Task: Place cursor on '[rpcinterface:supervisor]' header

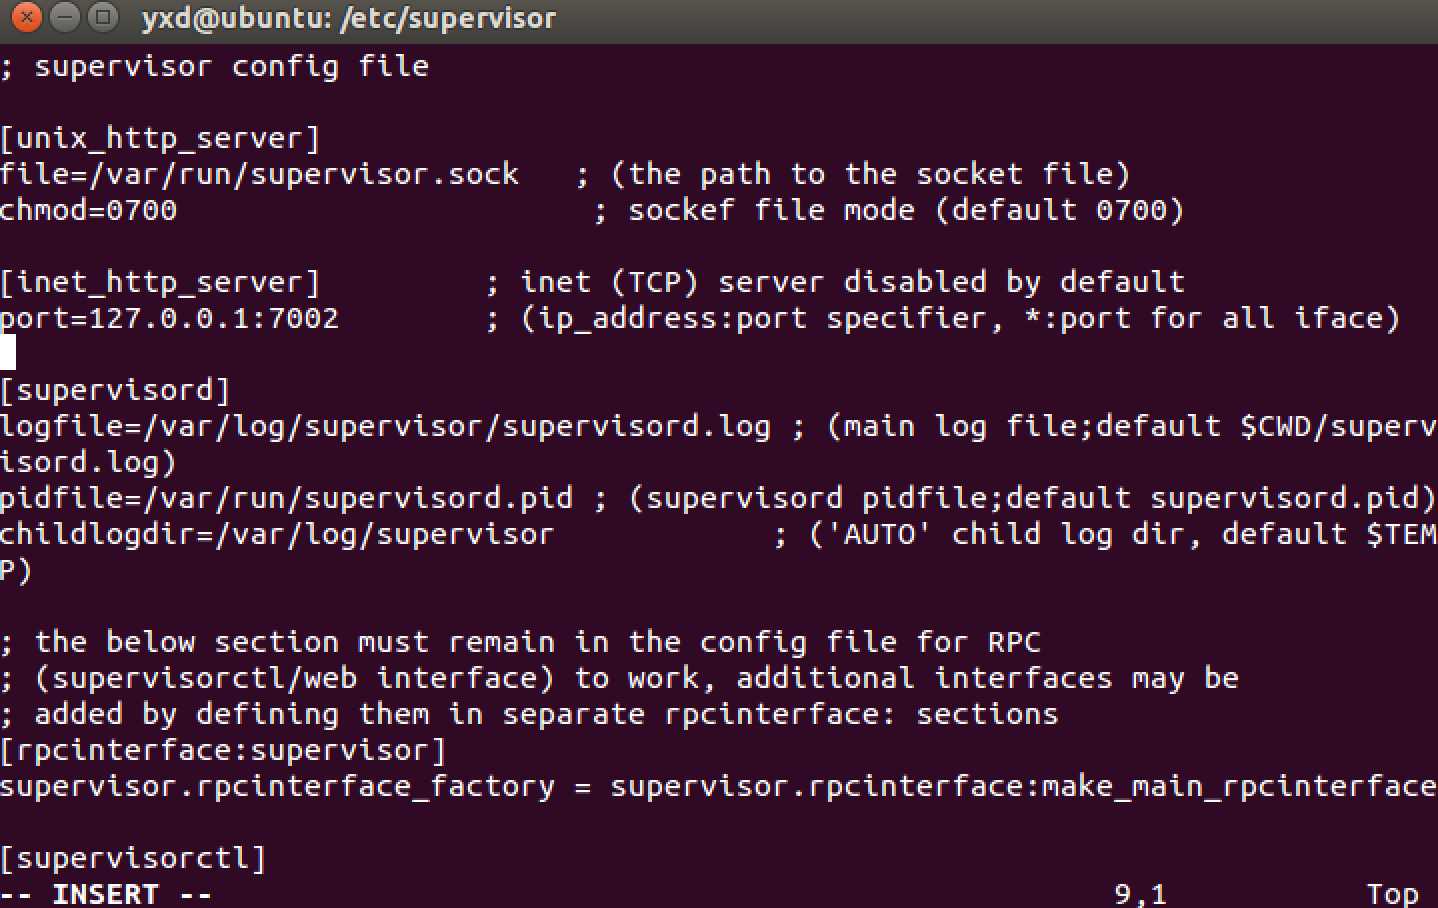Action: (x=223, y=750)
